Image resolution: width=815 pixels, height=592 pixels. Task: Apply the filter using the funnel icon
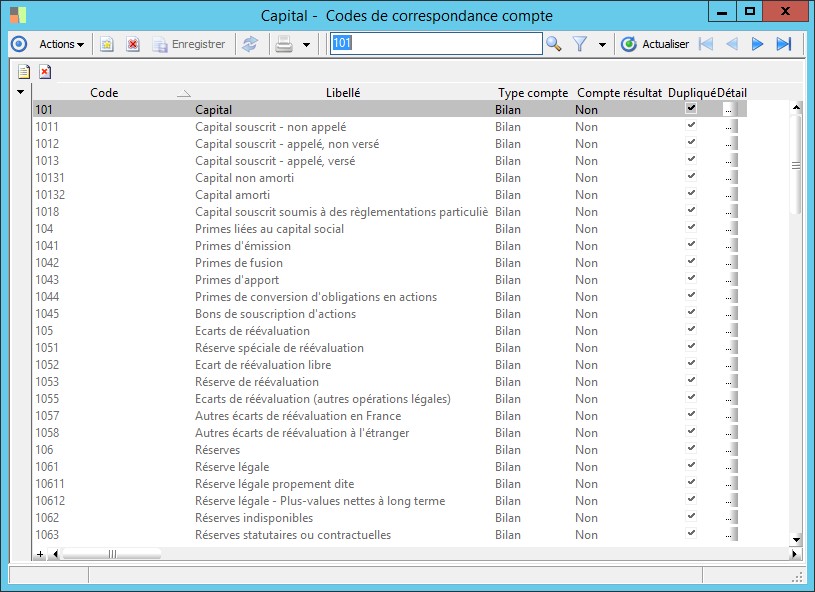(x=578, y=44)
